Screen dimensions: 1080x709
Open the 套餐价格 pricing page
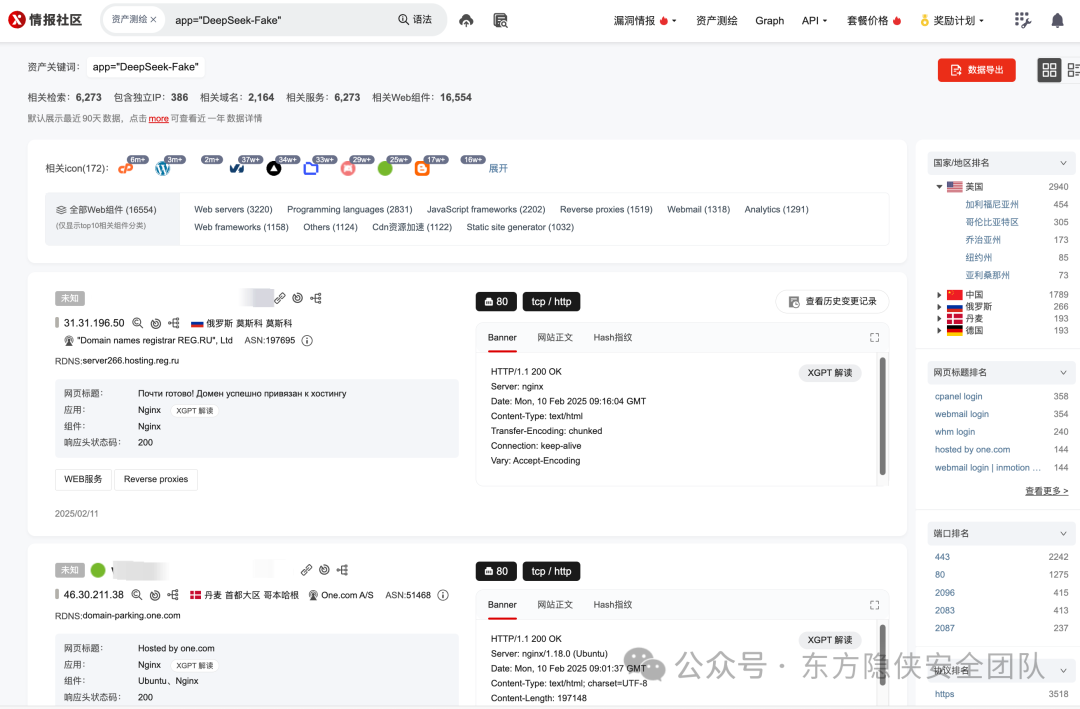873,21
